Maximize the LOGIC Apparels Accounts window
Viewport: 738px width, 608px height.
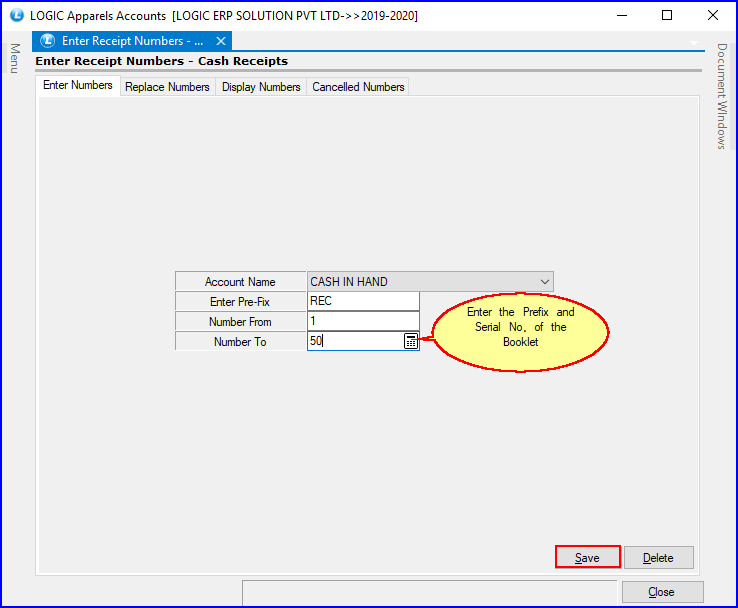click(666, 15)
